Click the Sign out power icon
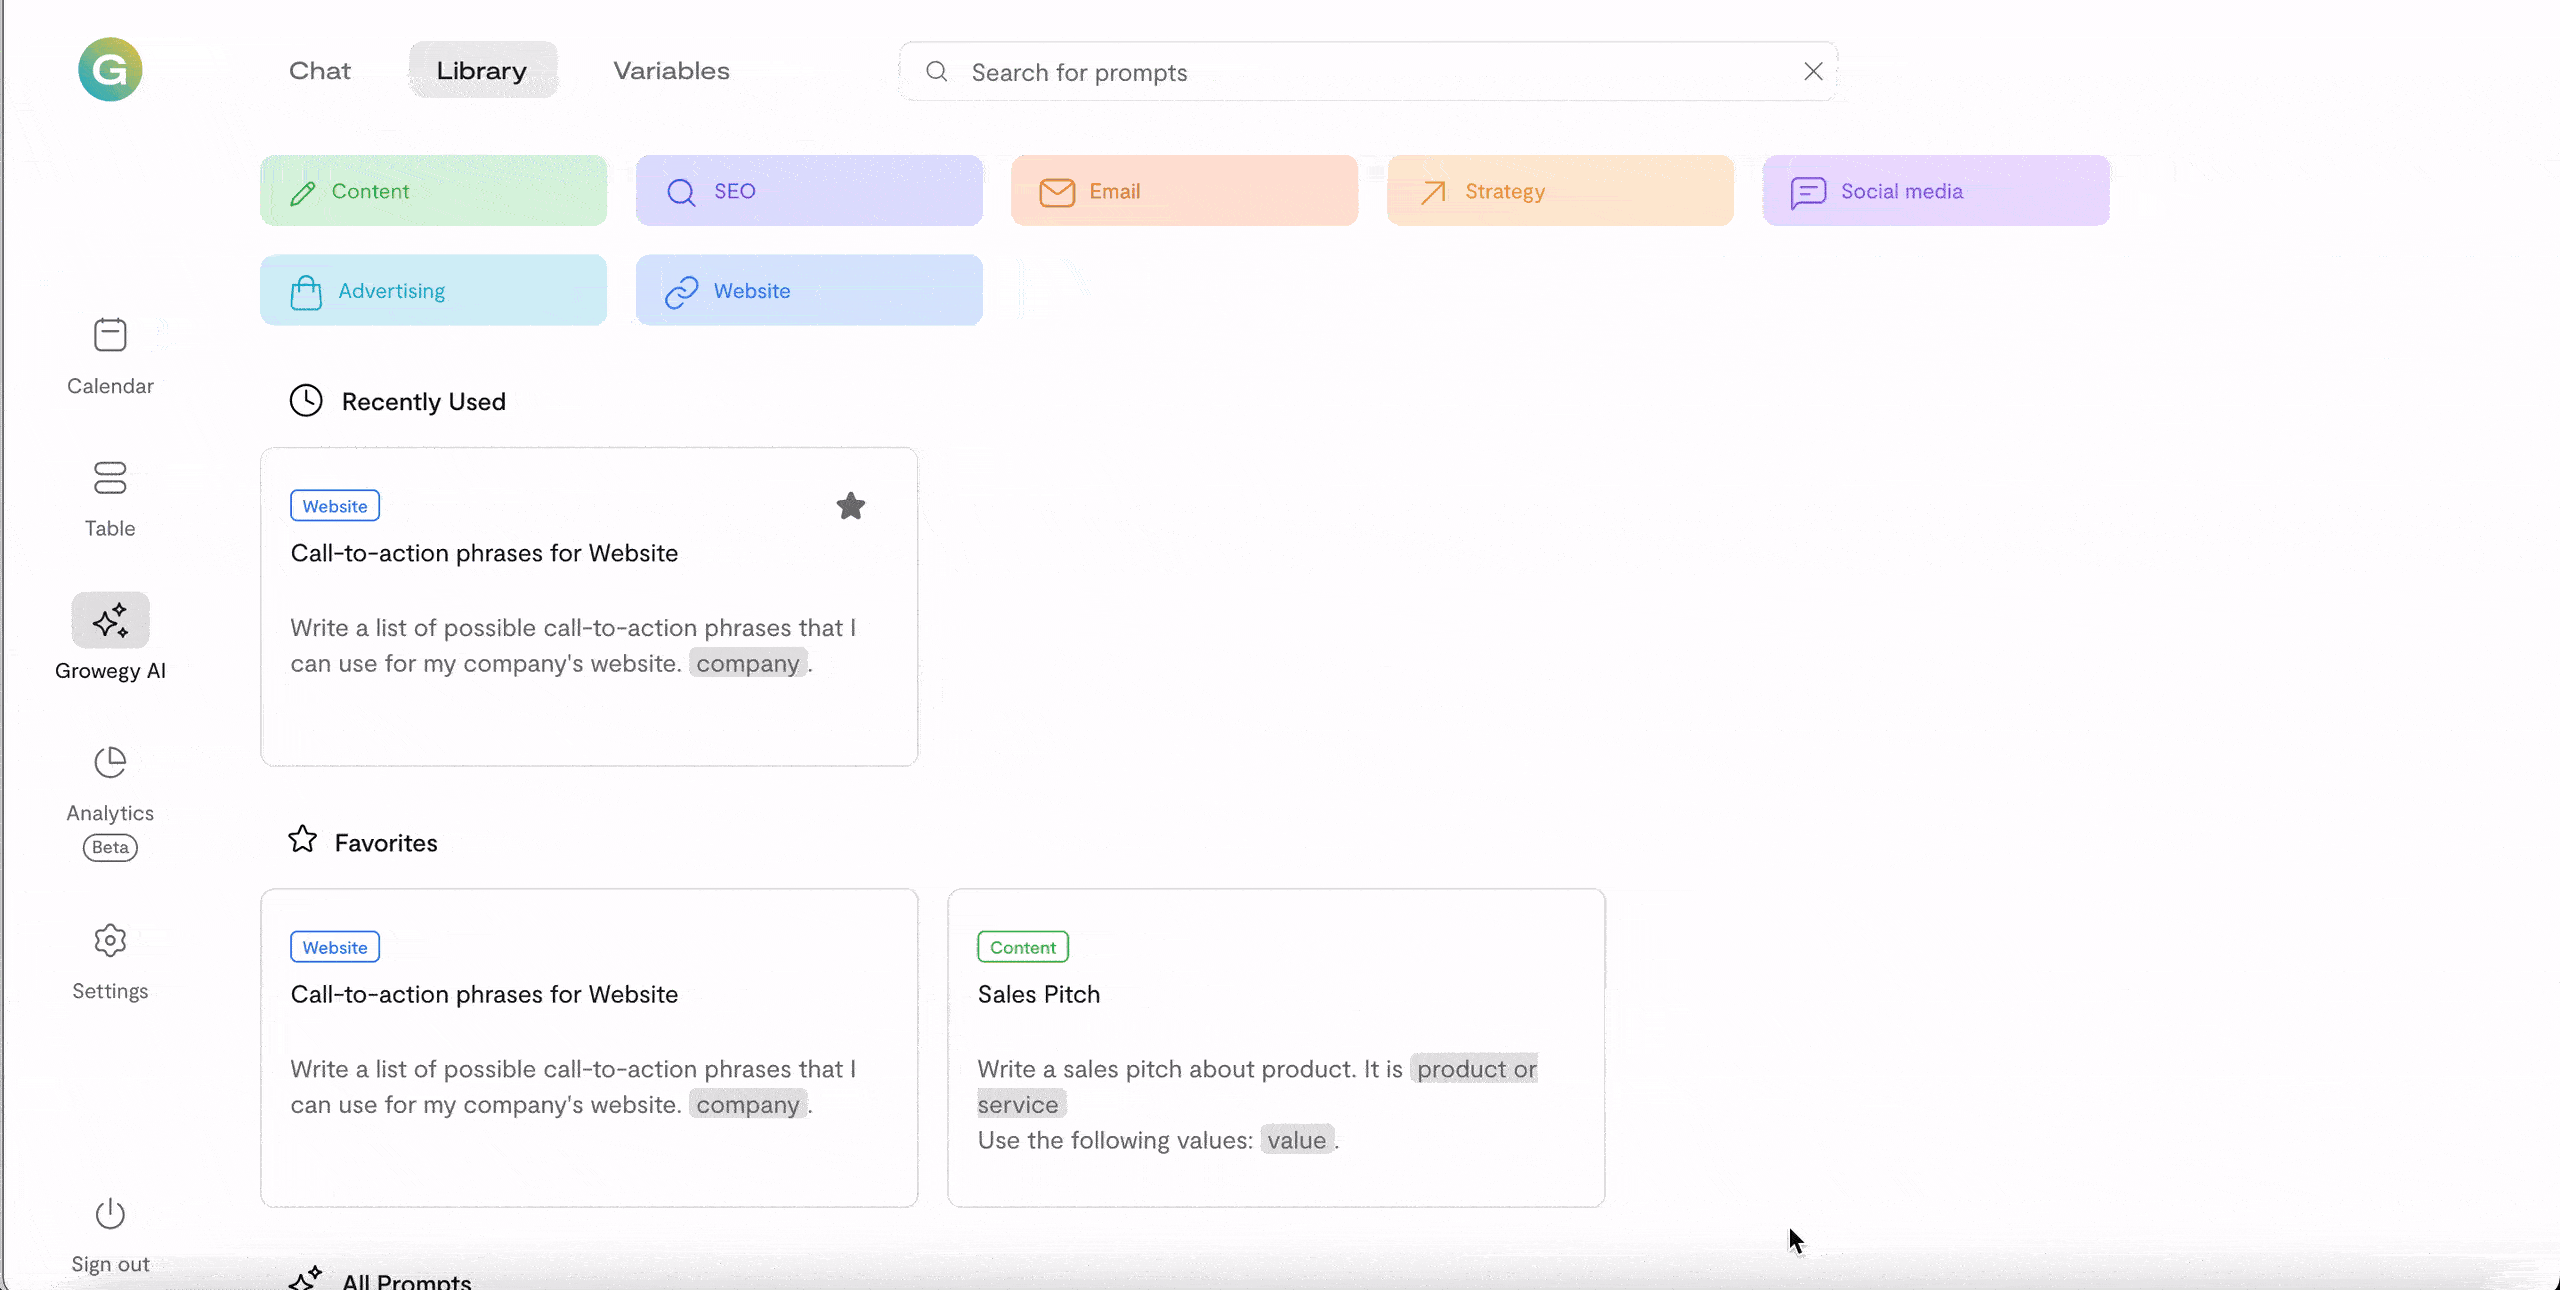 [x=110, y=1214]
